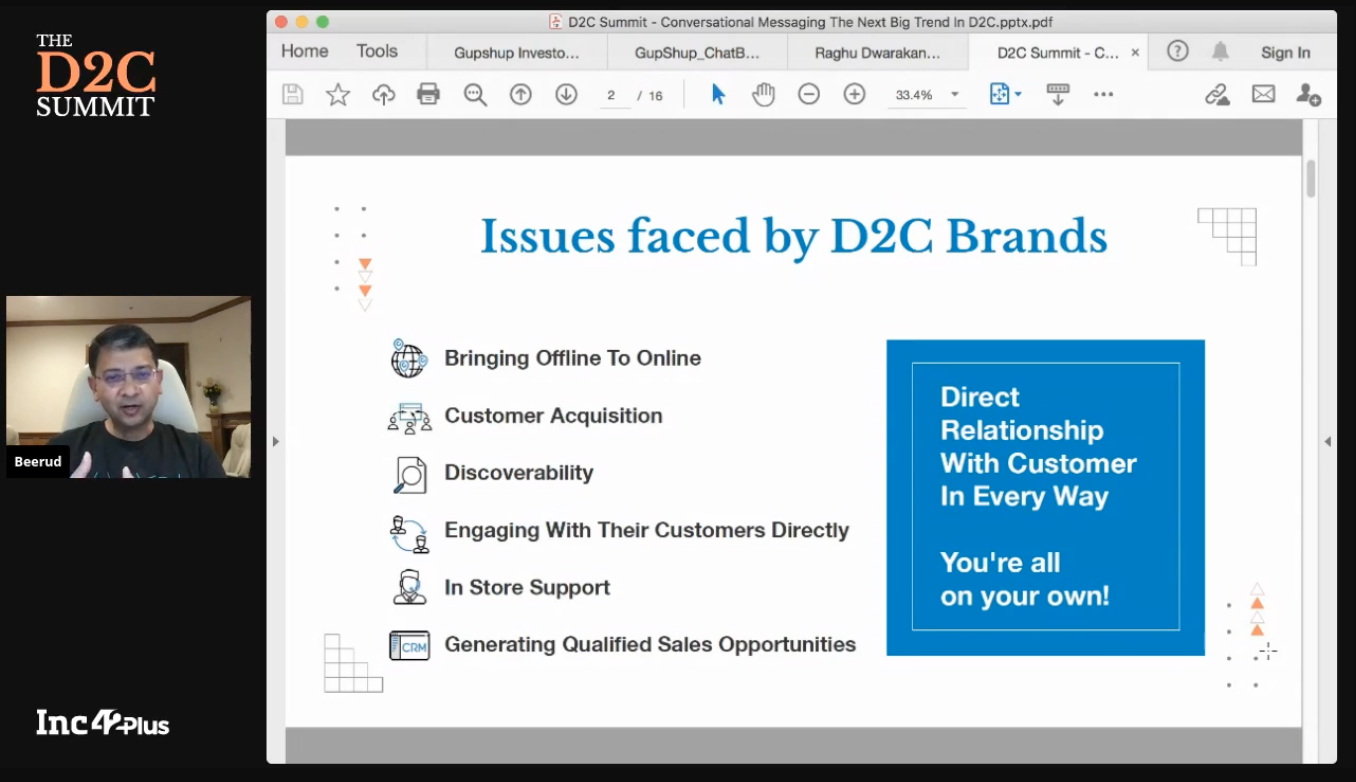Click the upload to cloud icon
This screenshot has width=1356, height=782.
point(383,94)
